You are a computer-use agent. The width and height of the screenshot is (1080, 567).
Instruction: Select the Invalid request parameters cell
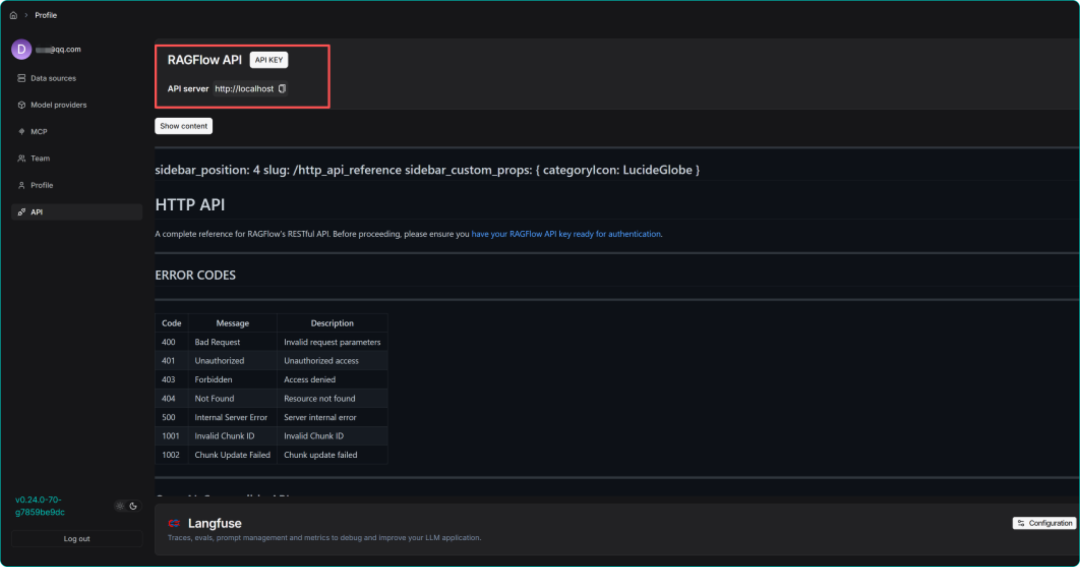click(x=332, y=342)
